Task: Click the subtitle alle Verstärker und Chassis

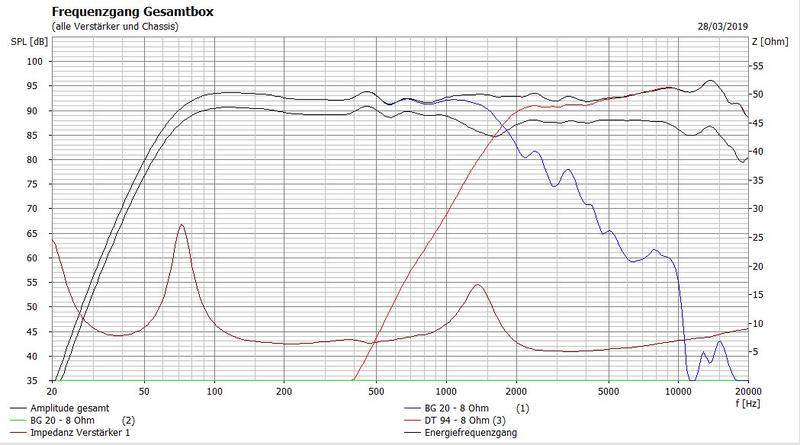Action: pos(115,27)
